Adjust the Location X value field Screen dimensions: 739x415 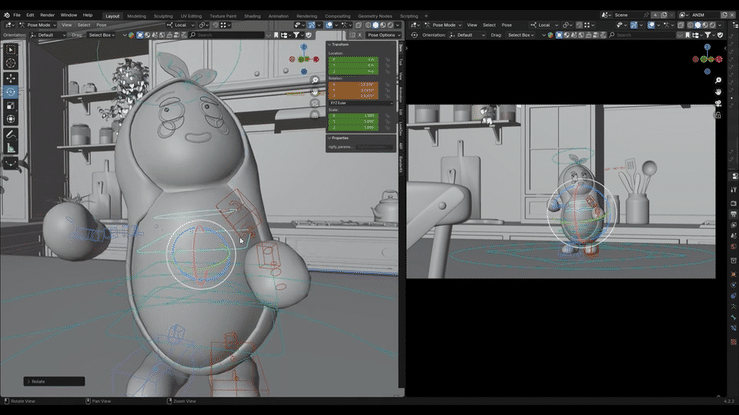pyautogui.click(x=353, y=60)
